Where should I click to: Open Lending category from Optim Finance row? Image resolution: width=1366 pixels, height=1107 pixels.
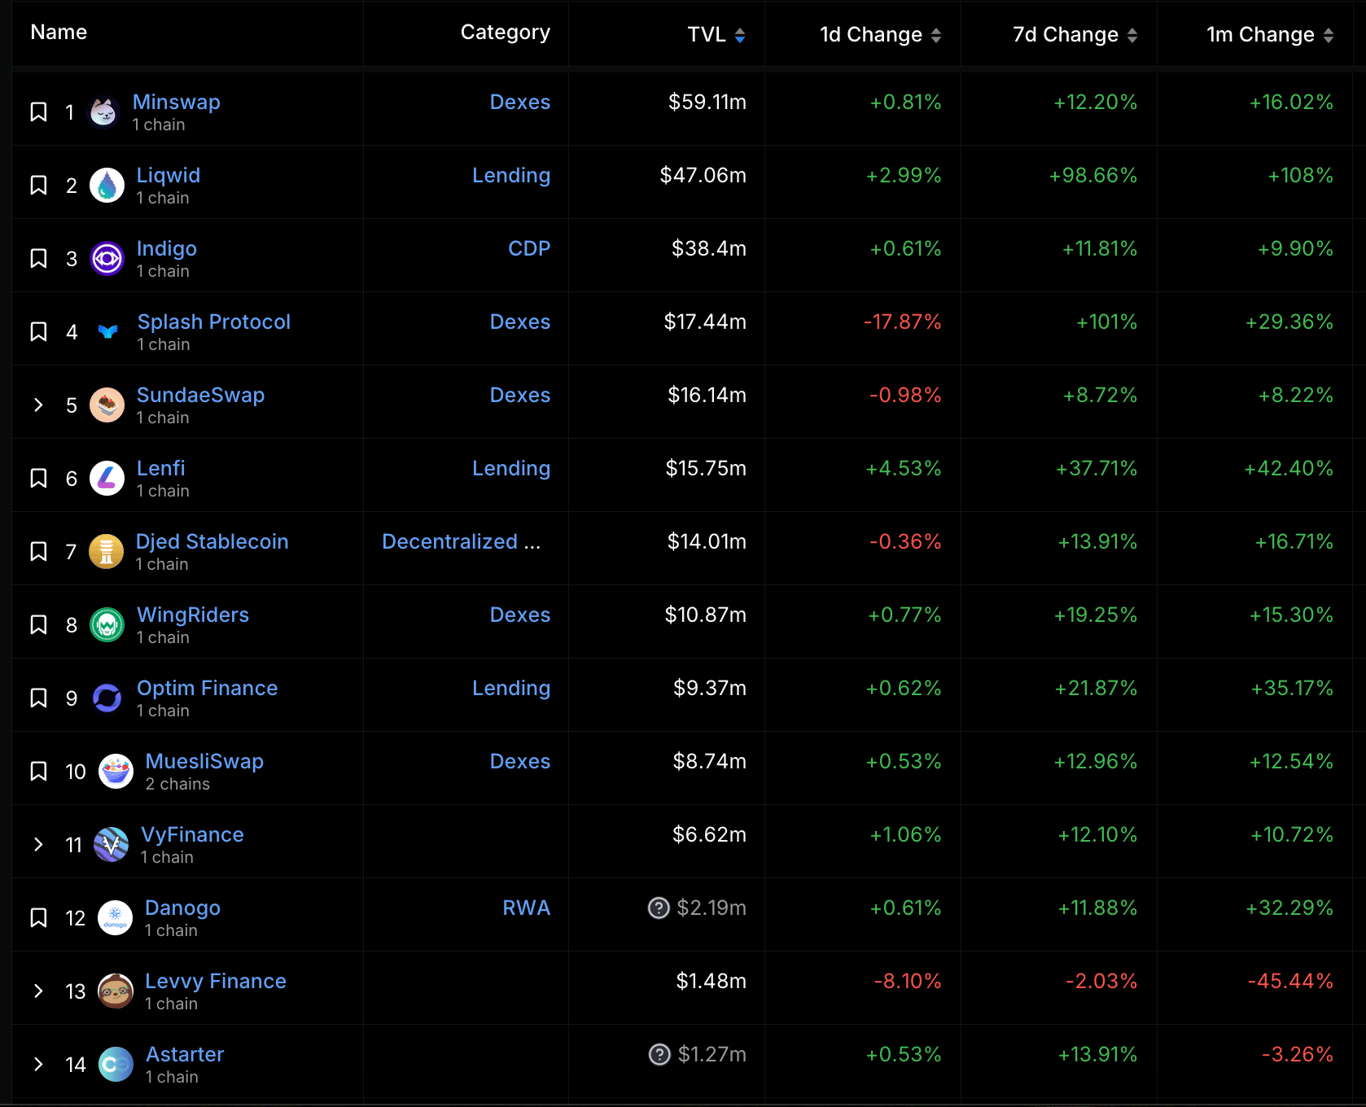click(511, 688)
